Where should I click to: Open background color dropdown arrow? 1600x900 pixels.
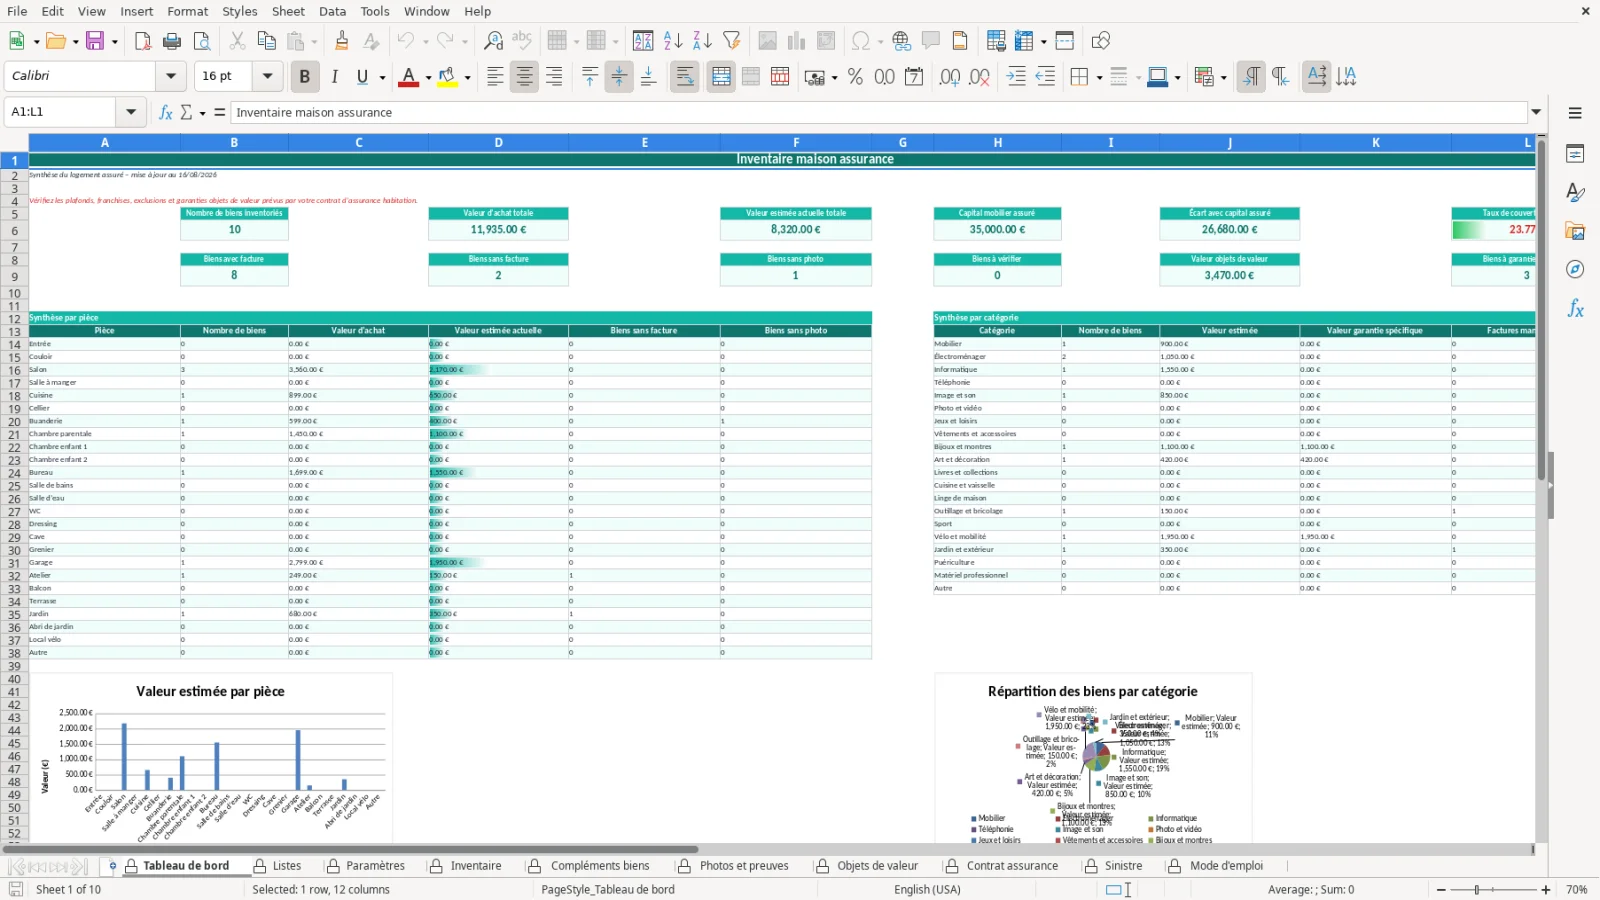[x=467, y=77]
